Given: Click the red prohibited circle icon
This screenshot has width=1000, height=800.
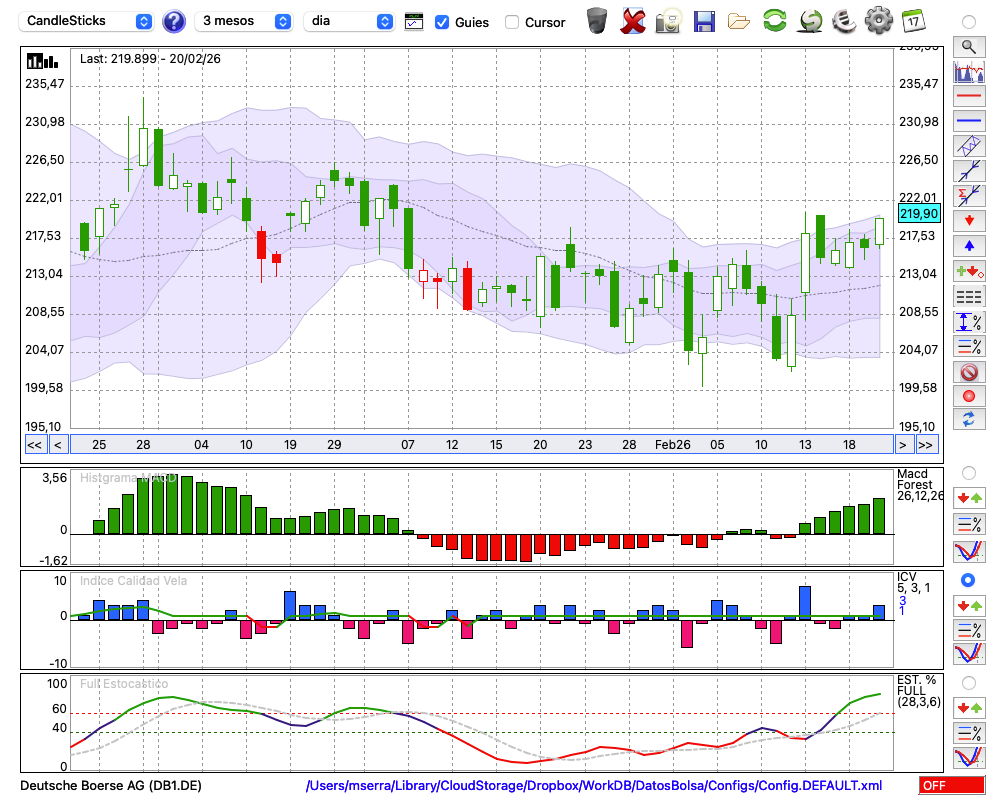Looking at the screenshot, I should coord(969,372).
